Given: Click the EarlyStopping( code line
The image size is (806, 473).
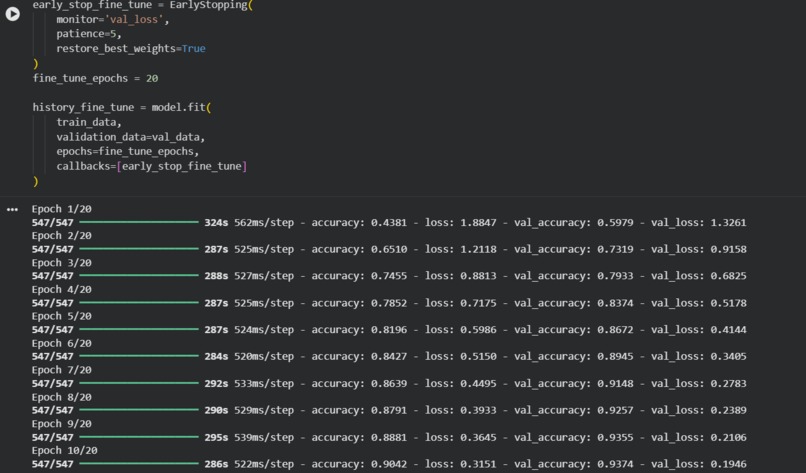Looking at the screenshot, I should point(142,5).
